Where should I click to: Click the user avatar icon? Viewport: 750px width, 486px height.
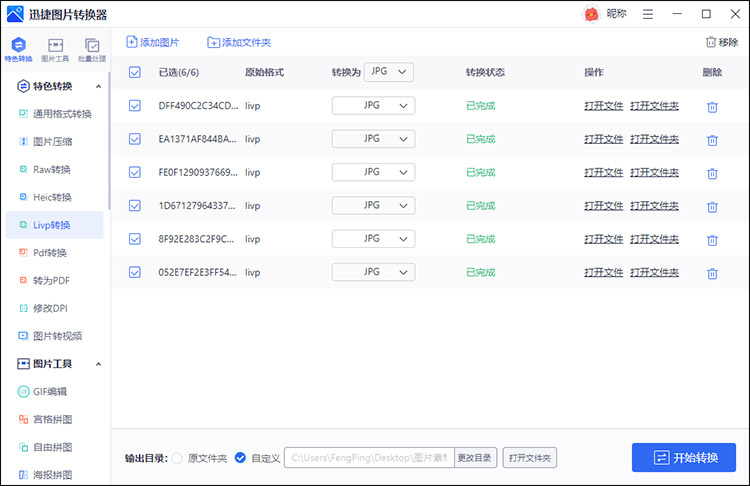tap(591, 14)
